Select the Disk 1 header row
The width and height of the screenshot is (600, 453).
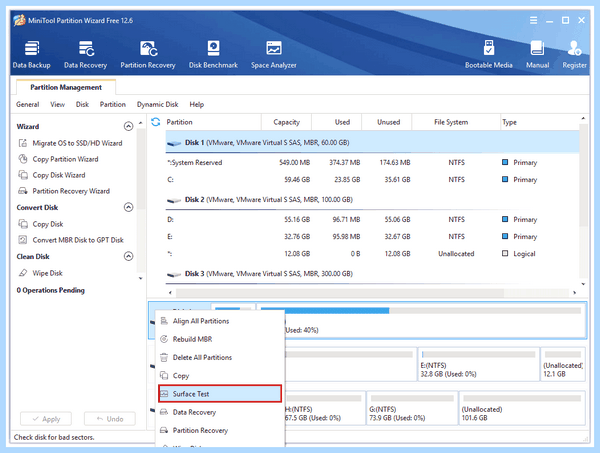tap(372, 142)
